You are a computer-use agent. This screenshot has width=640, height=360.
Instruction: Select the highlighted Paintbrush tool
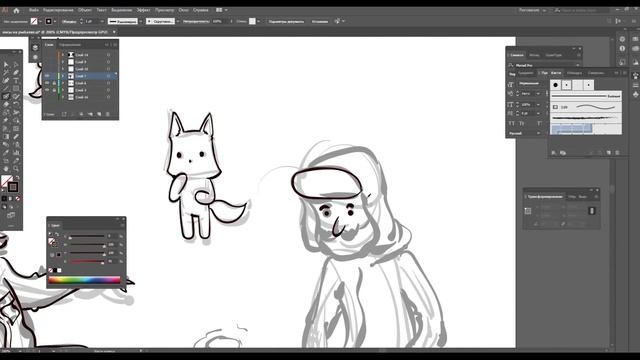point(6,97)
